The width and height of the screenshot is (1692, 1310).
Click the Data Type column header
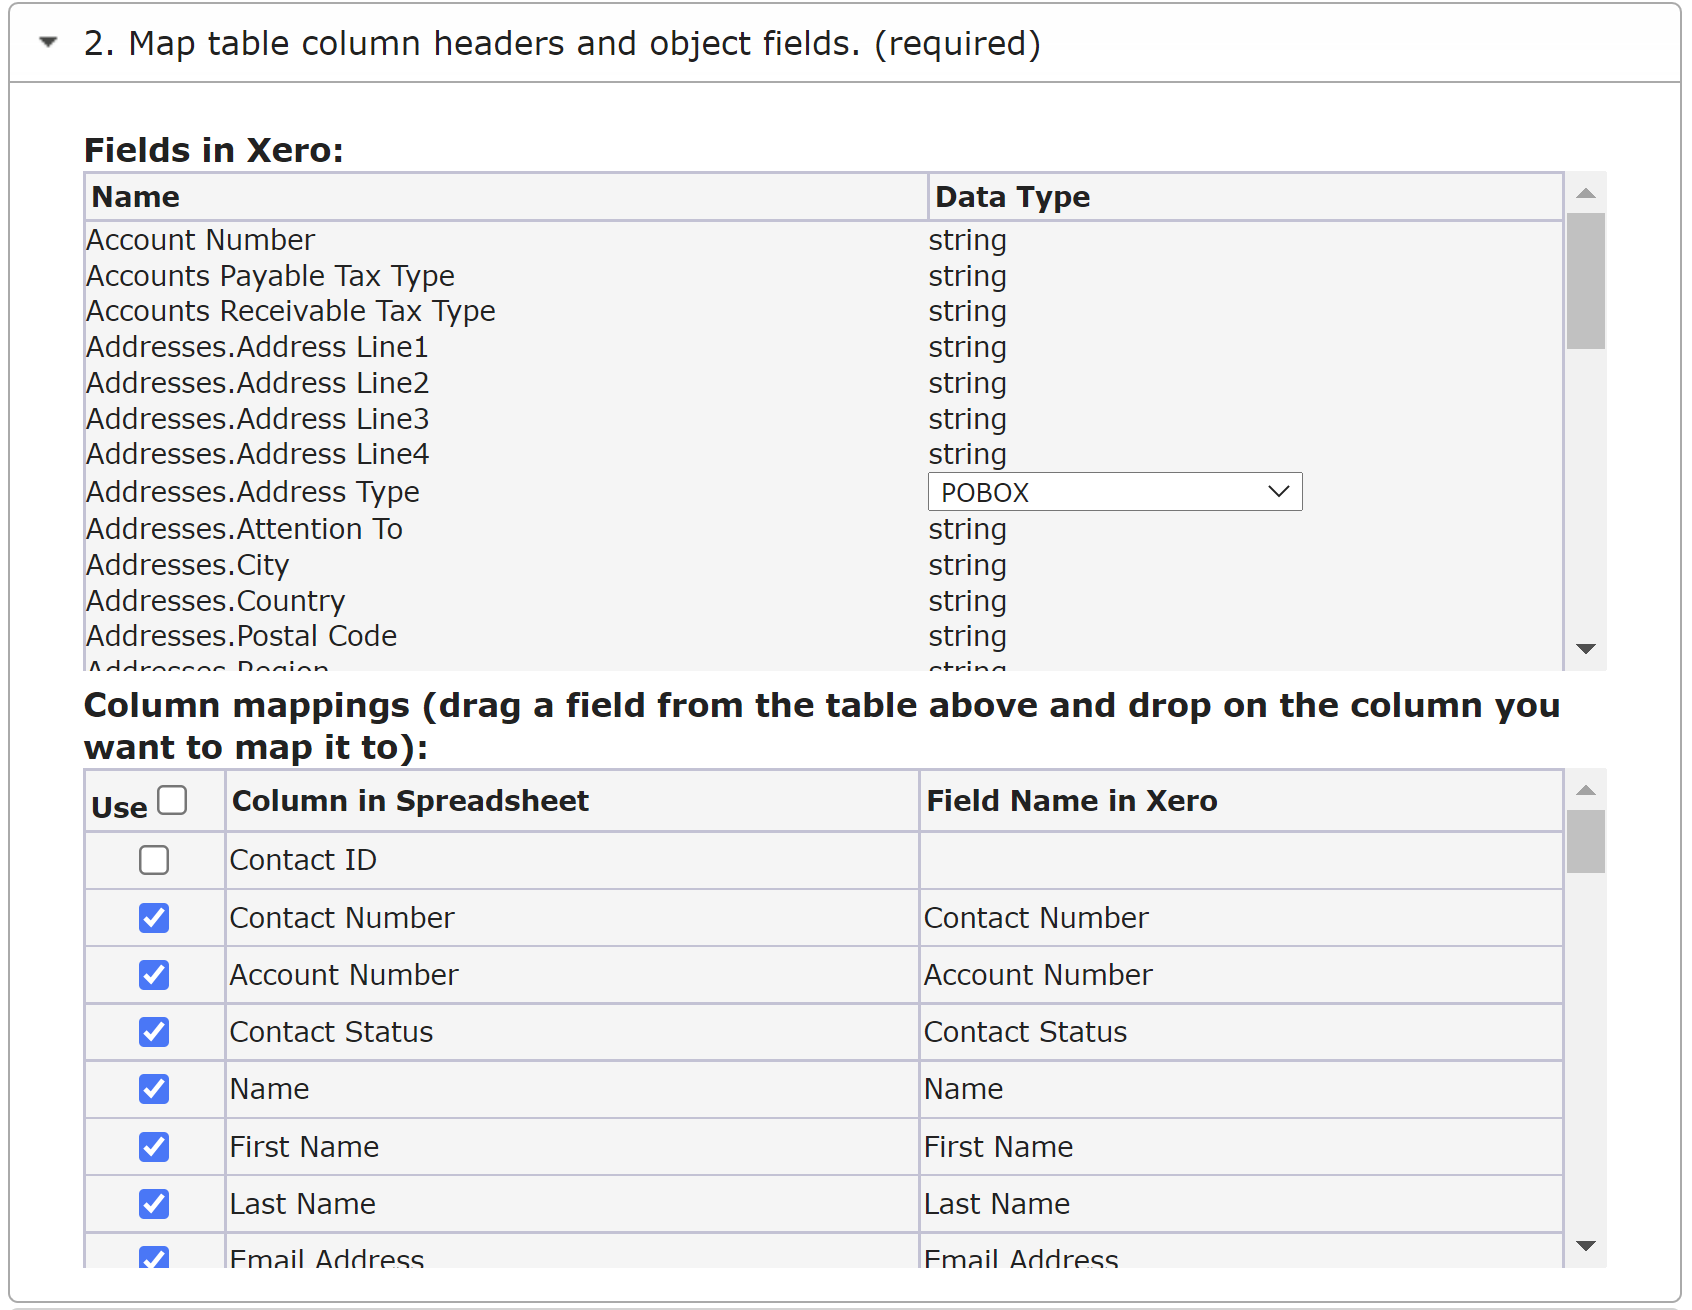[1245, 197]
